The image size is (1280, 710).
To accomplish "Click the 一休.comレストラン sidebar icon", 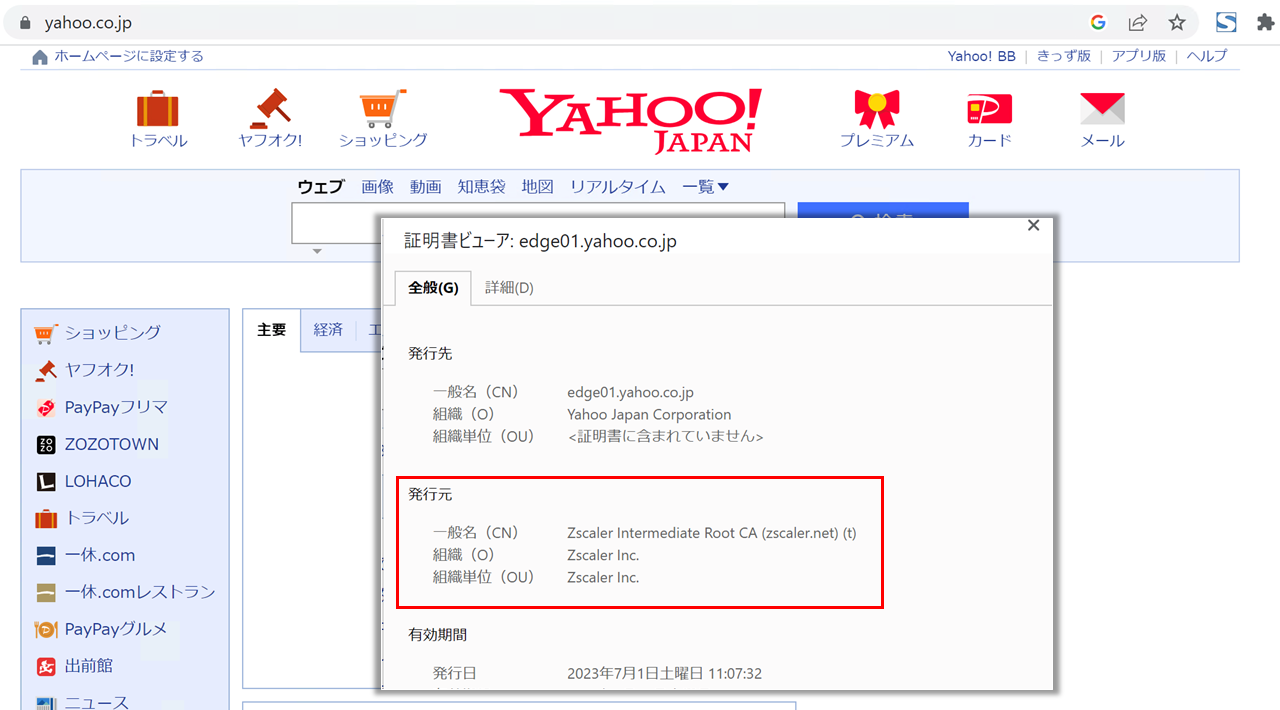I will click(x=46, y=592).
